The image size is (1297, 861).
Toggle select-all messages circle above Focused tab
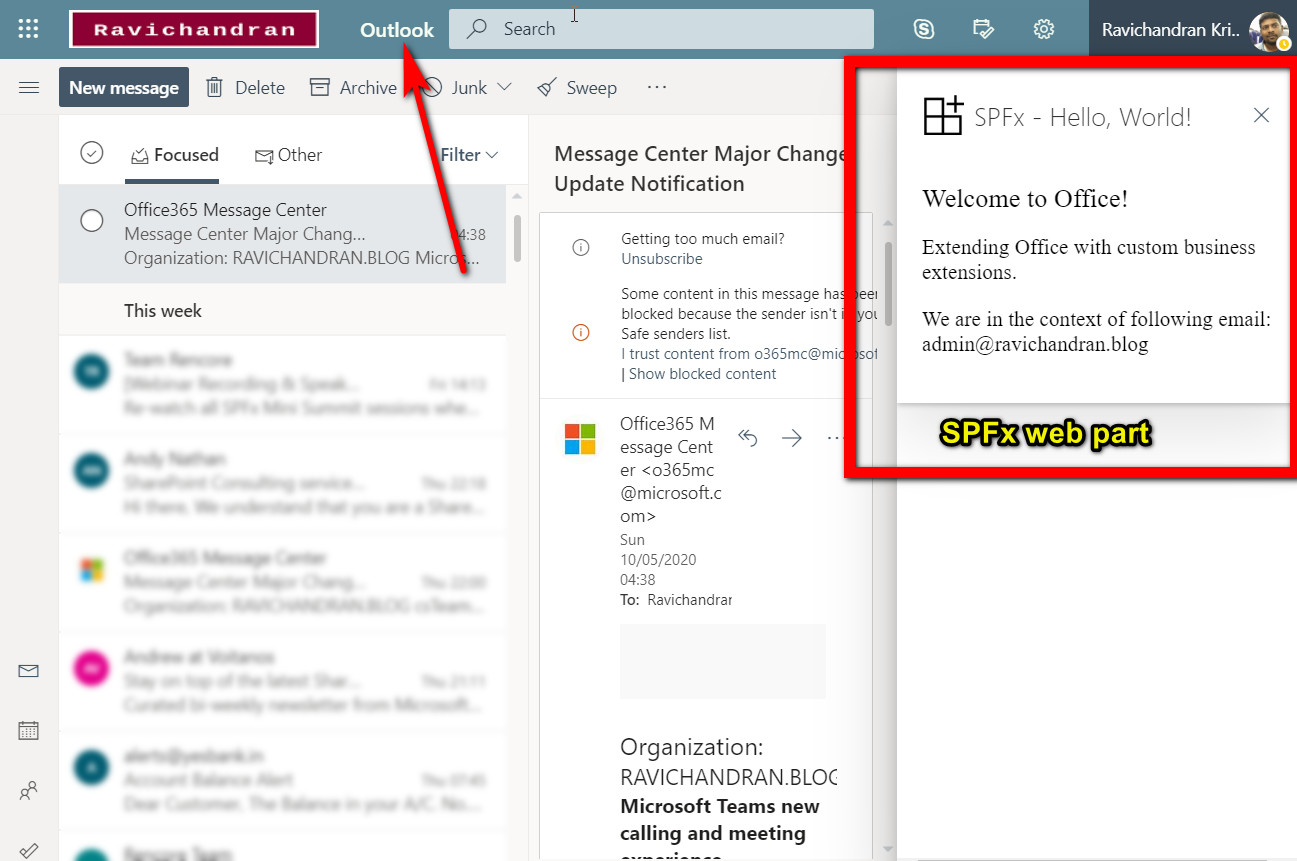91,153
